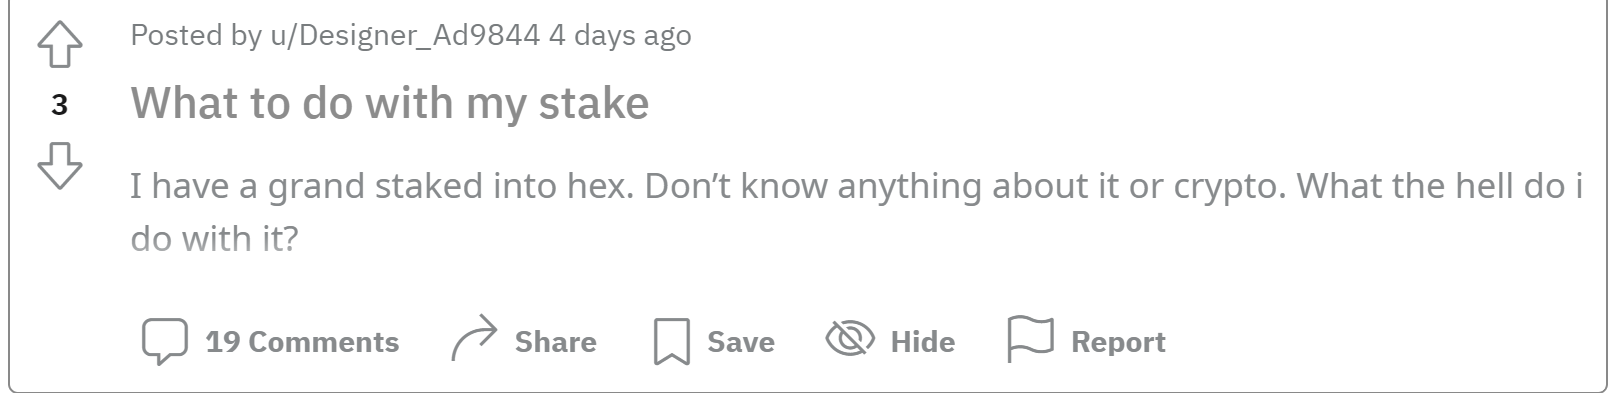Click the phrase "What the hell do i" in the body
This screenshot has width=1610, height=393.
[x=1440, y=186]
